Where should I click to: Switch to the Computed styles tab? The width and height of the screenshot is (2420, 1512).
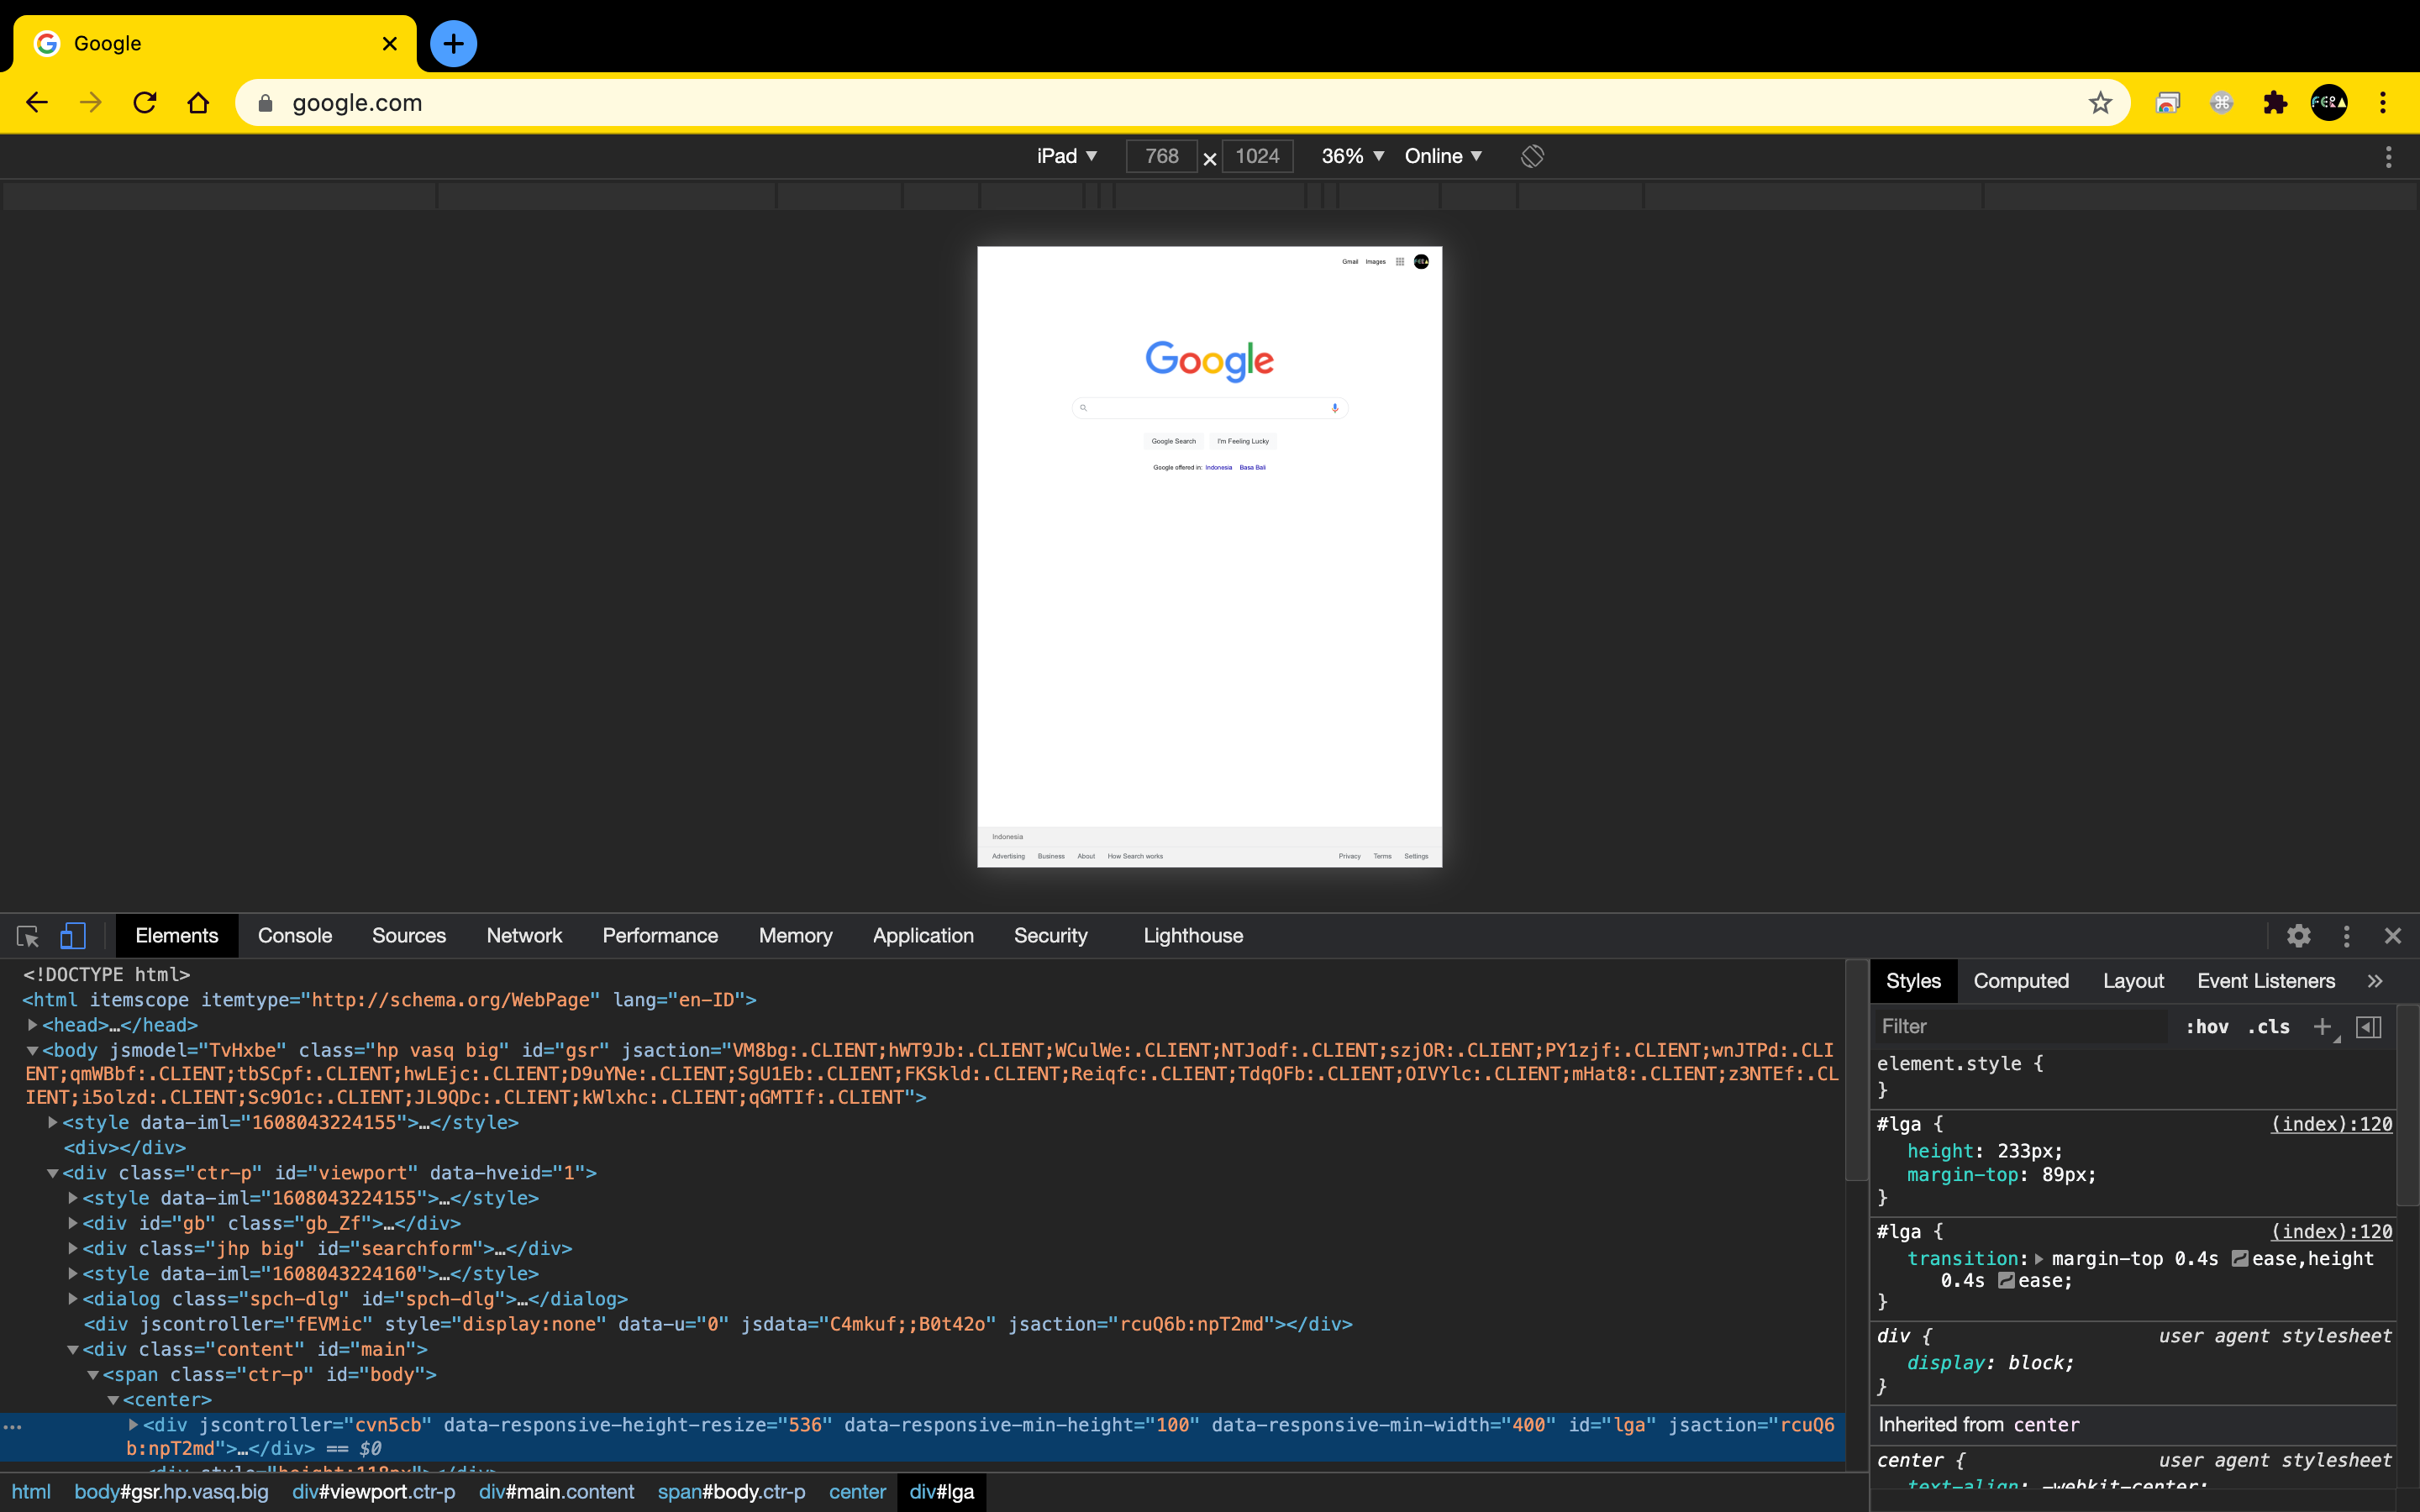[x=2020, y=981]
